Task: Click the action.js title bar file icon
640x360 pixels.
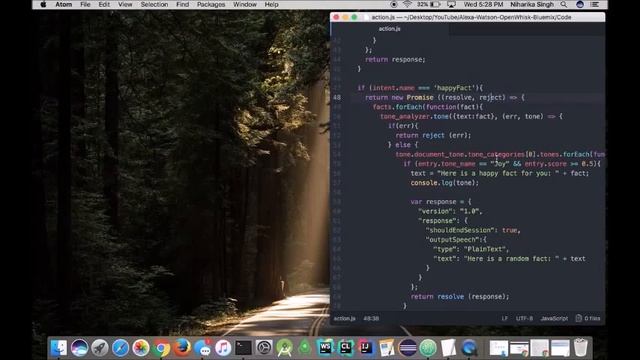Action: [x=367, y=17]
